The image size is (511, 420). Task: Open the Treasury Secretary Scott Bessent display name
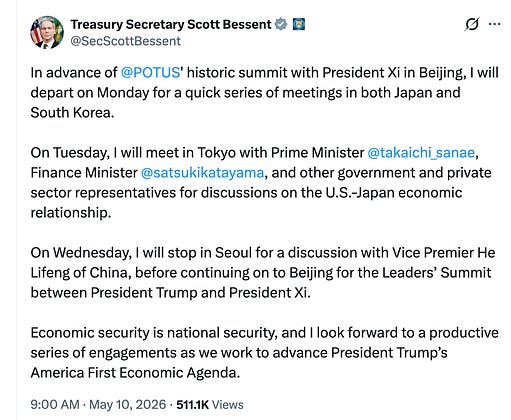pyautogui.click(x=171, y=24)
